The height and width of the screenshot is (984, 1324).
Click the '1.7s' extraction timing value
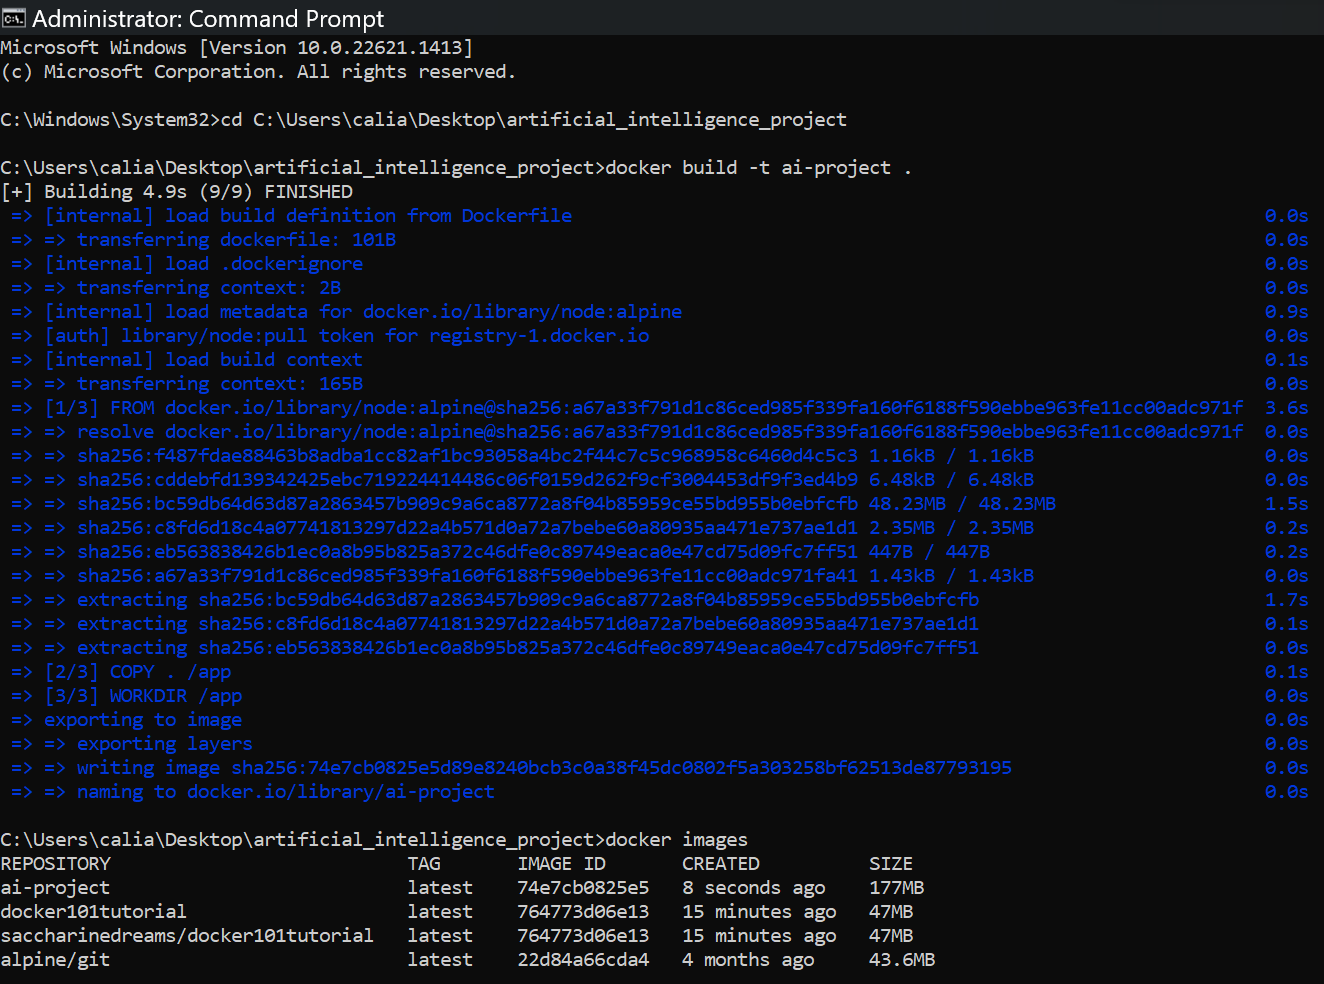point(1287,600)
